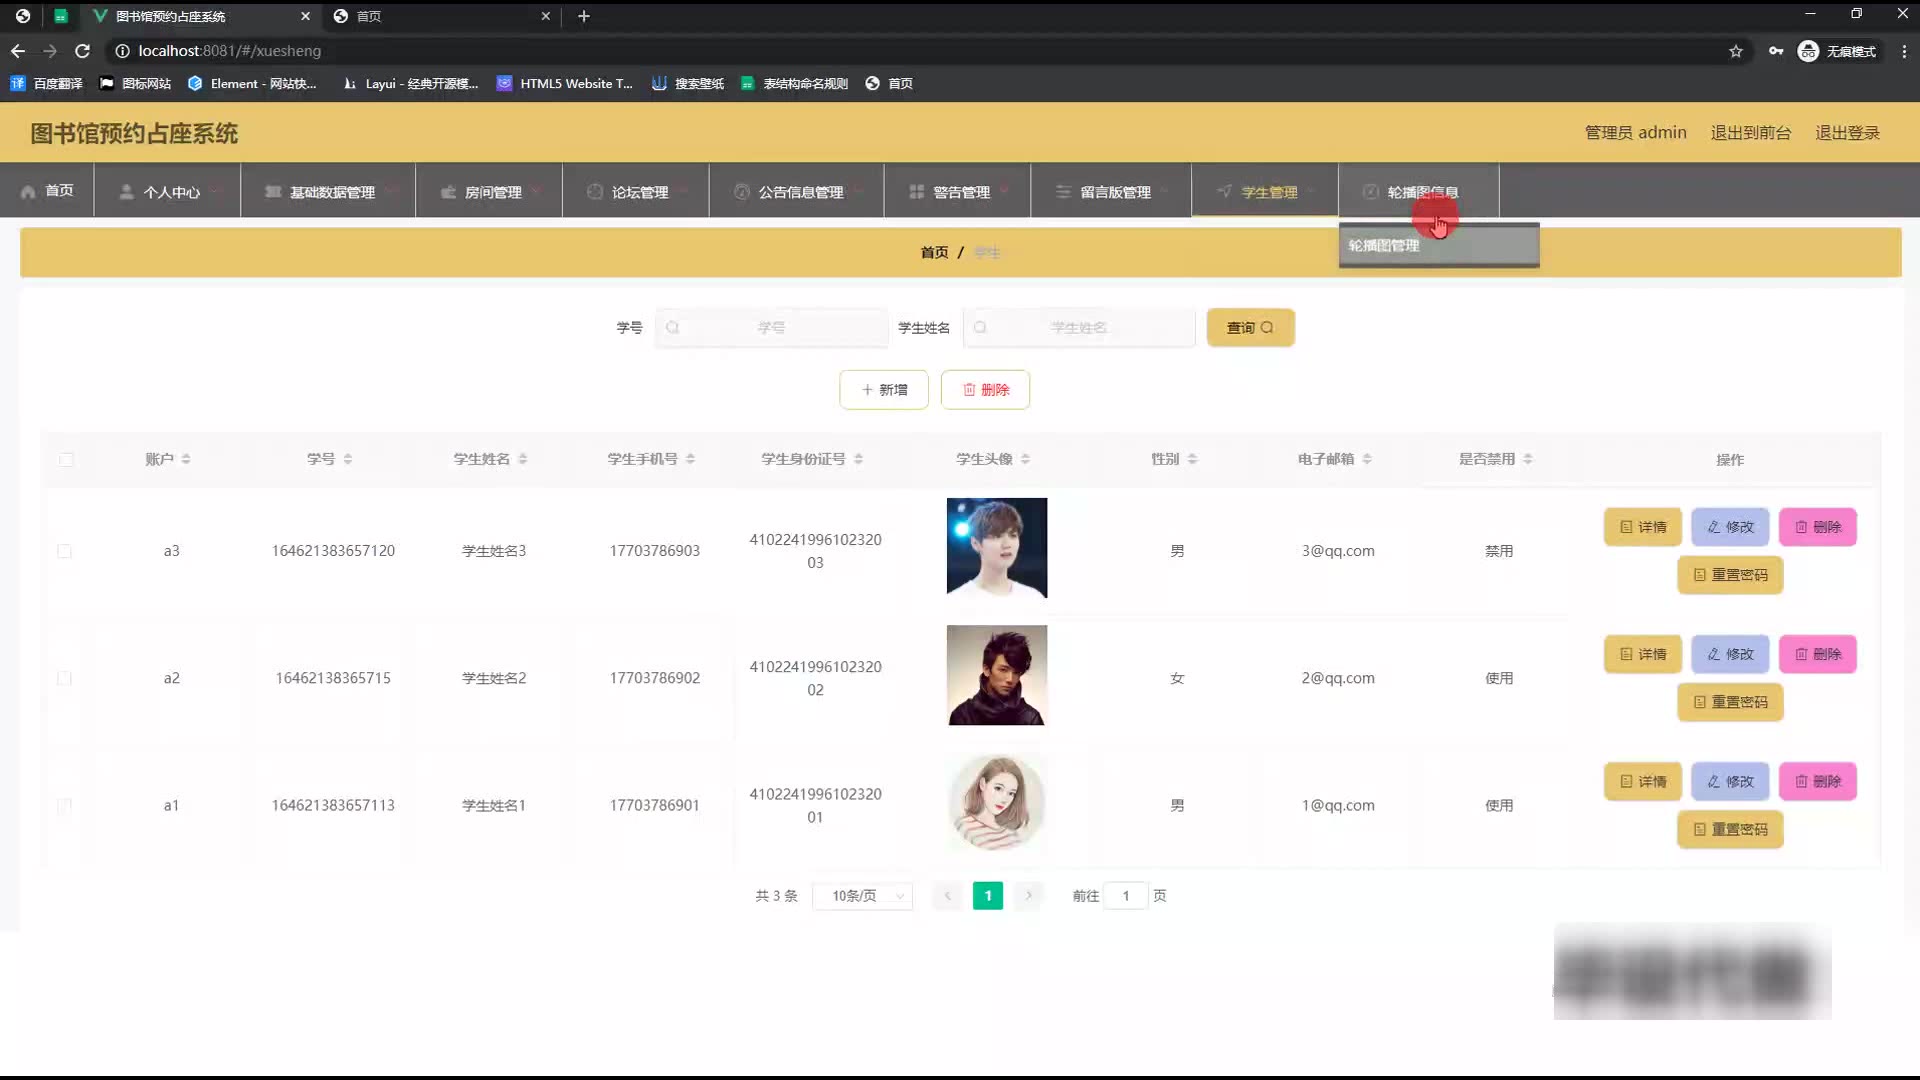Bookmark this page with star icon
This screenshot has width=1920, height=1080.
pos(1736,51)
